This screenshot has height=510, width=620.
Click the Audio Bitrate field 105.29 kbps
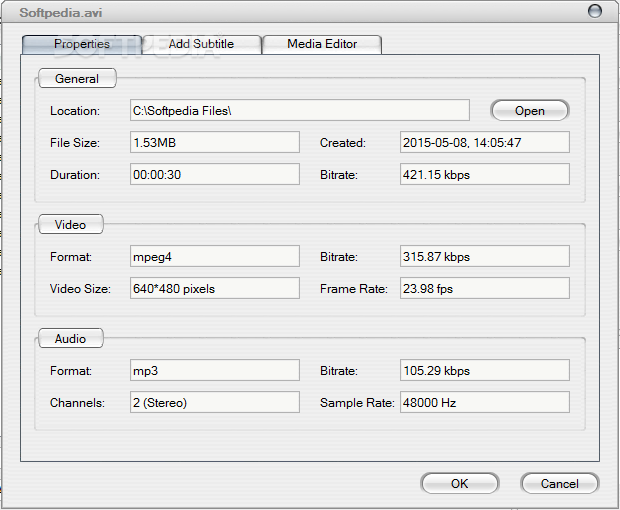point(485,370)
